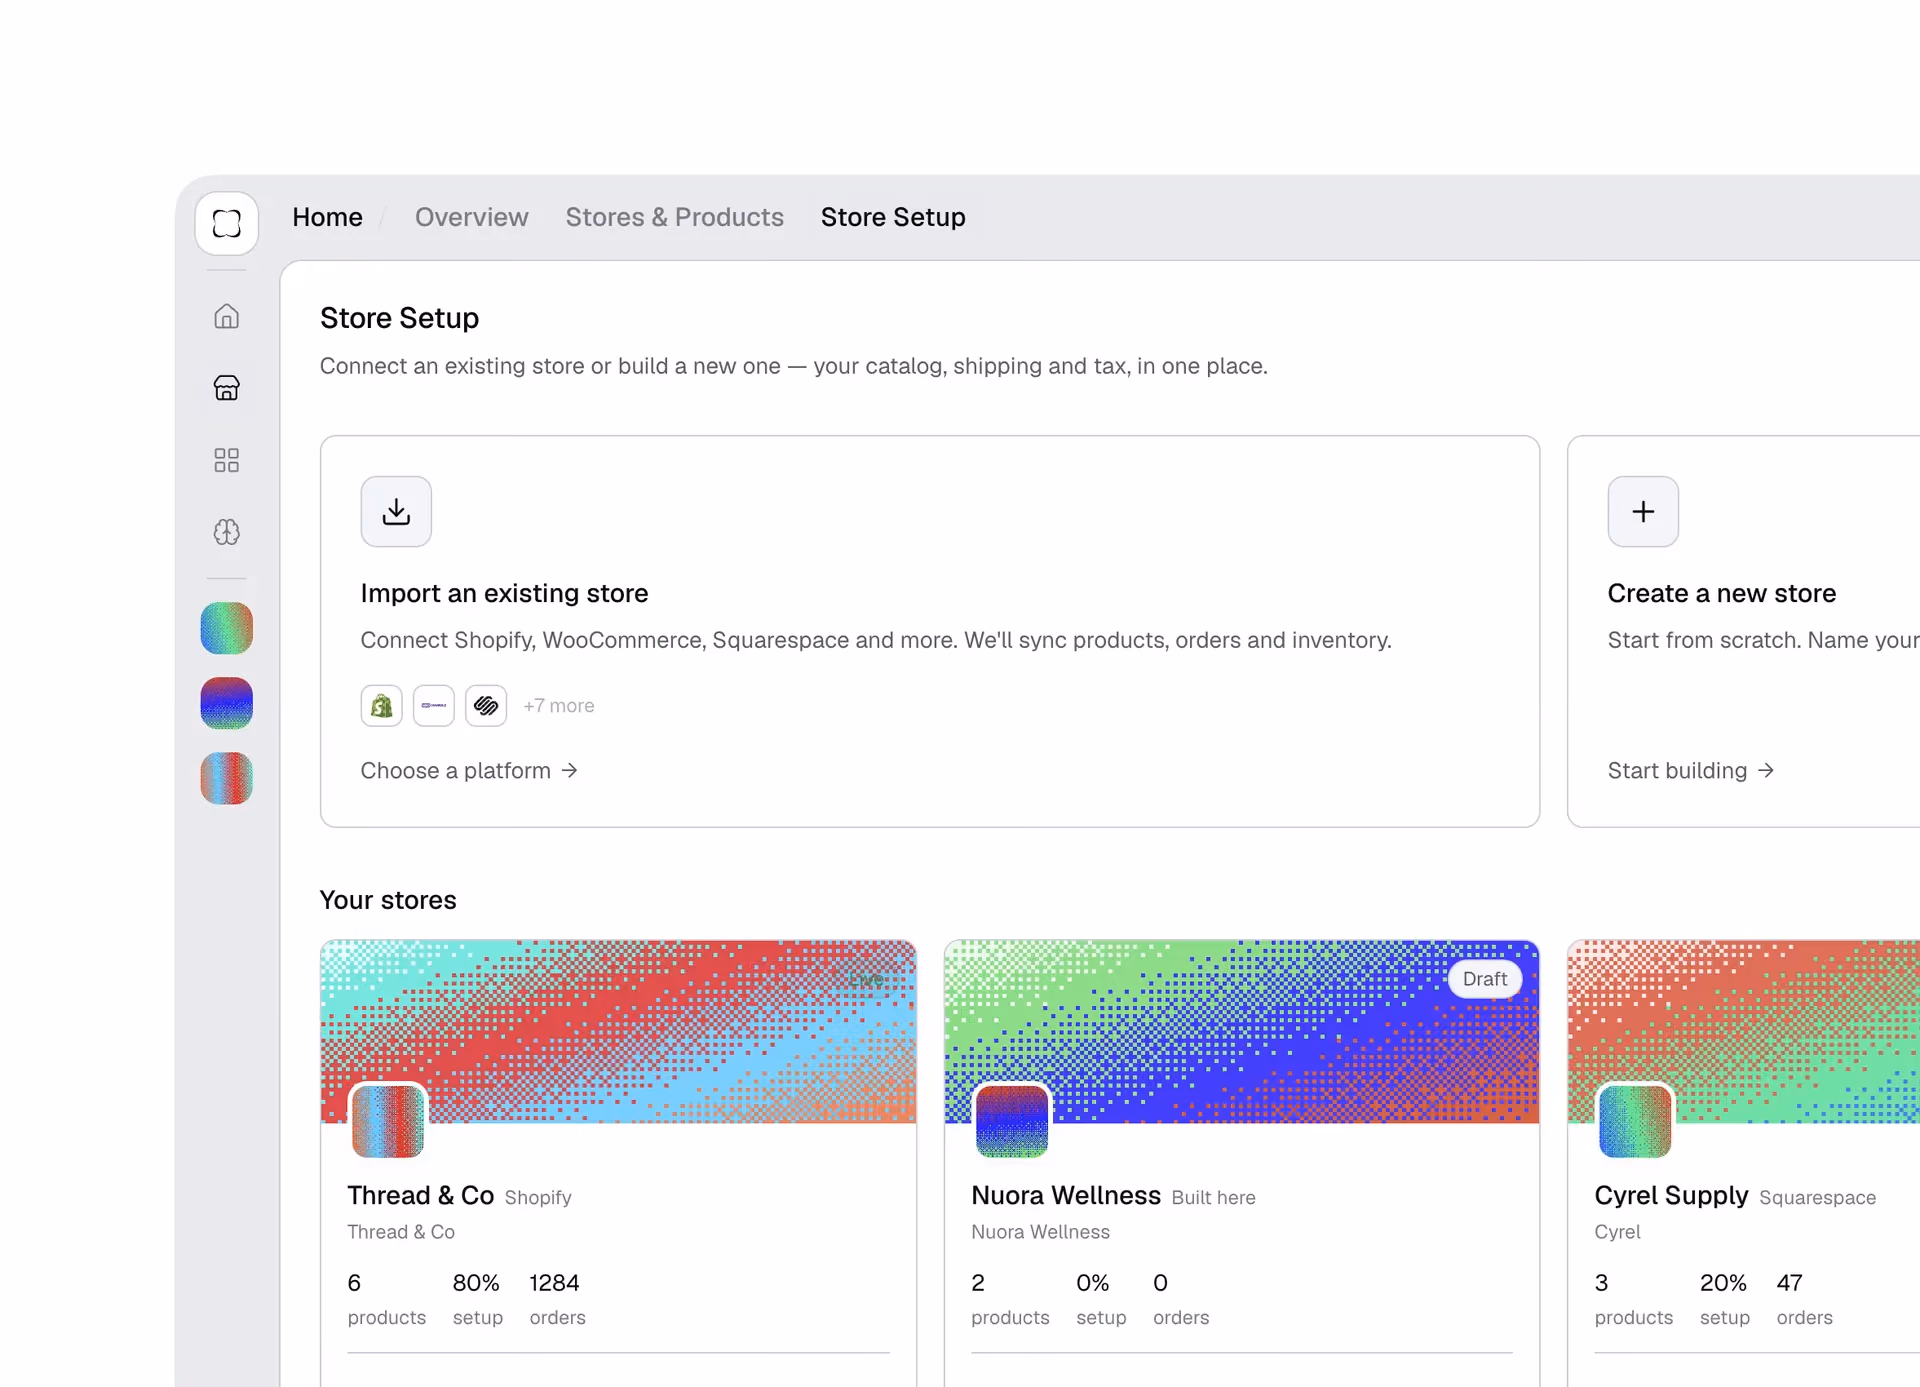This screenshot has height=1387, width=1920.
Task: Select the Squarespace platform logo icon
Action: [x=486, y=706]
